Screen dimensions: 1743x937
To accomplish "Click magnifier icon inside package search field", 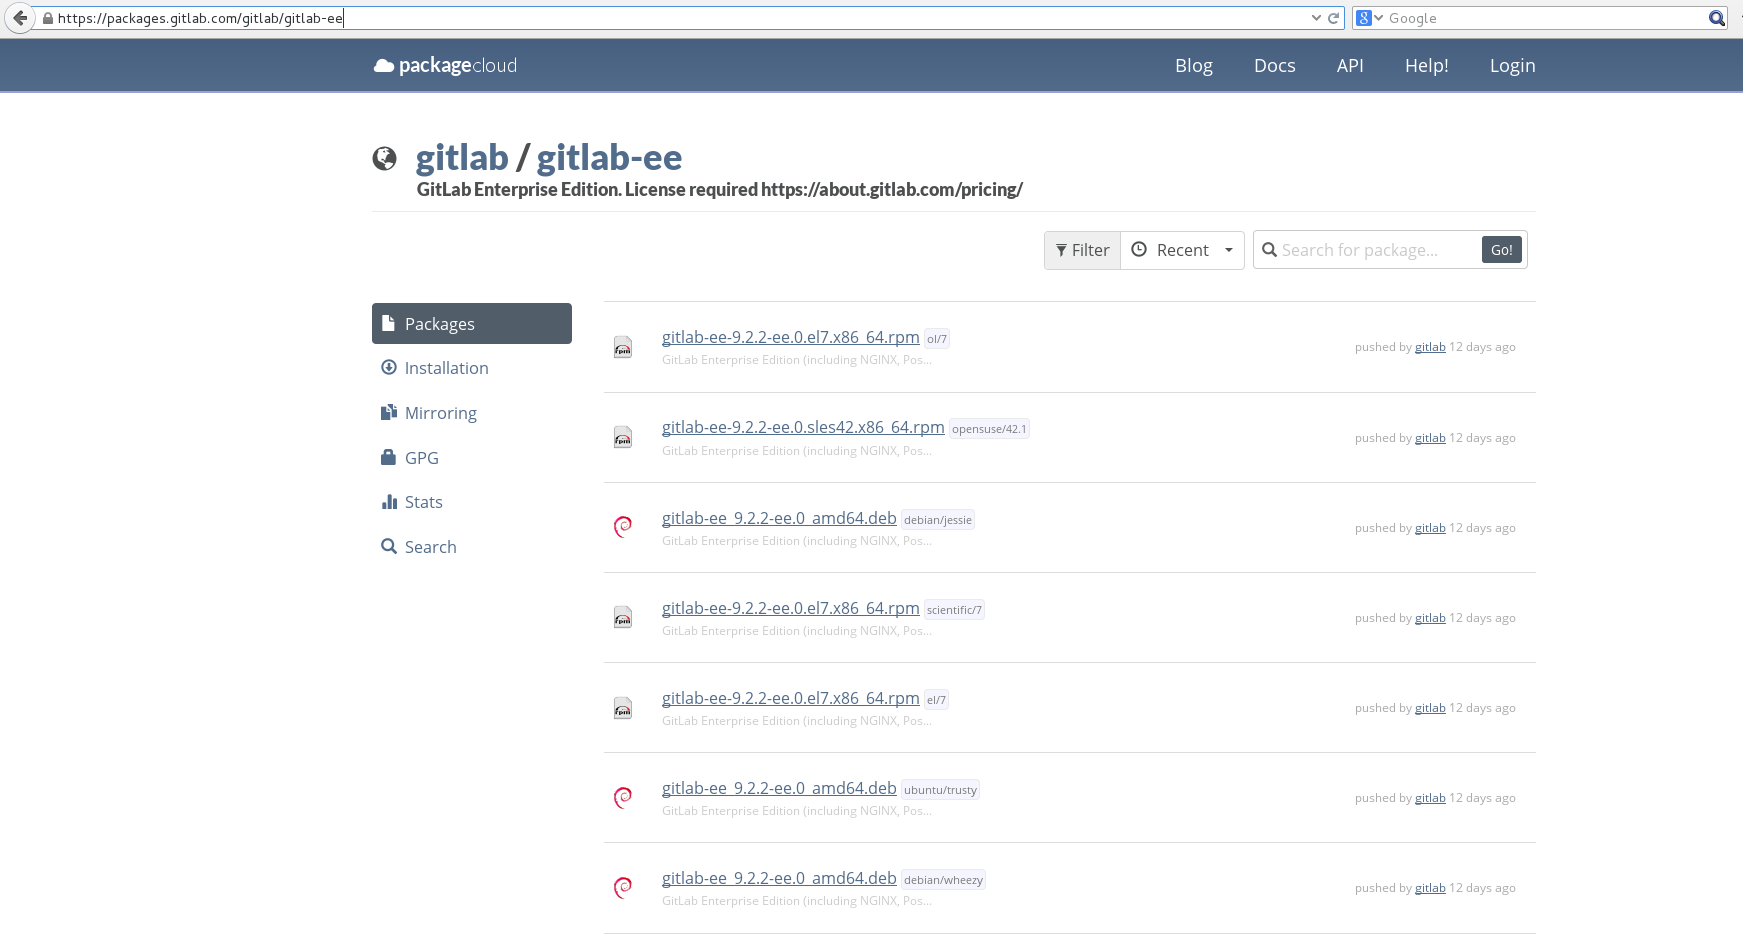I will coord(1269,249).
